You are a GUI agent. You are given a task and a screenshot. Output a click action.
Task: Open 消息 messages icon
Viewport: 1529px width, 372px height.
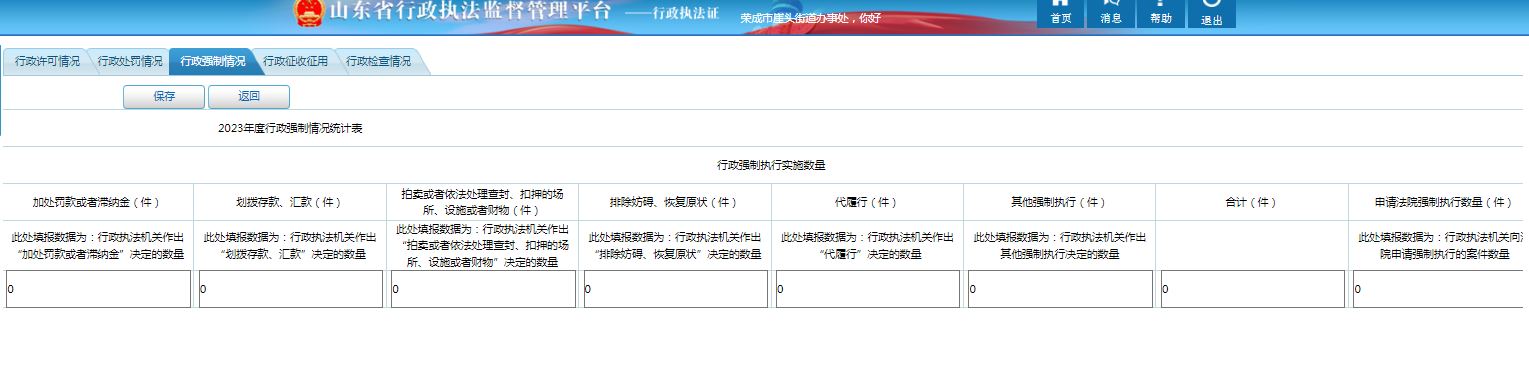(1111, 13)
